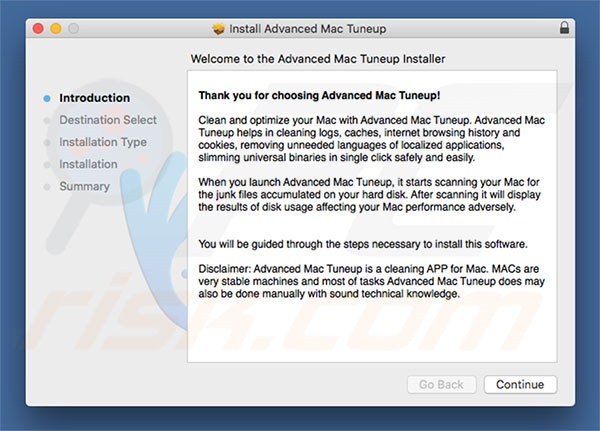Click the line 'You will be guided through the steps'
The image size is (600, 431).
[x=363, y=244]
